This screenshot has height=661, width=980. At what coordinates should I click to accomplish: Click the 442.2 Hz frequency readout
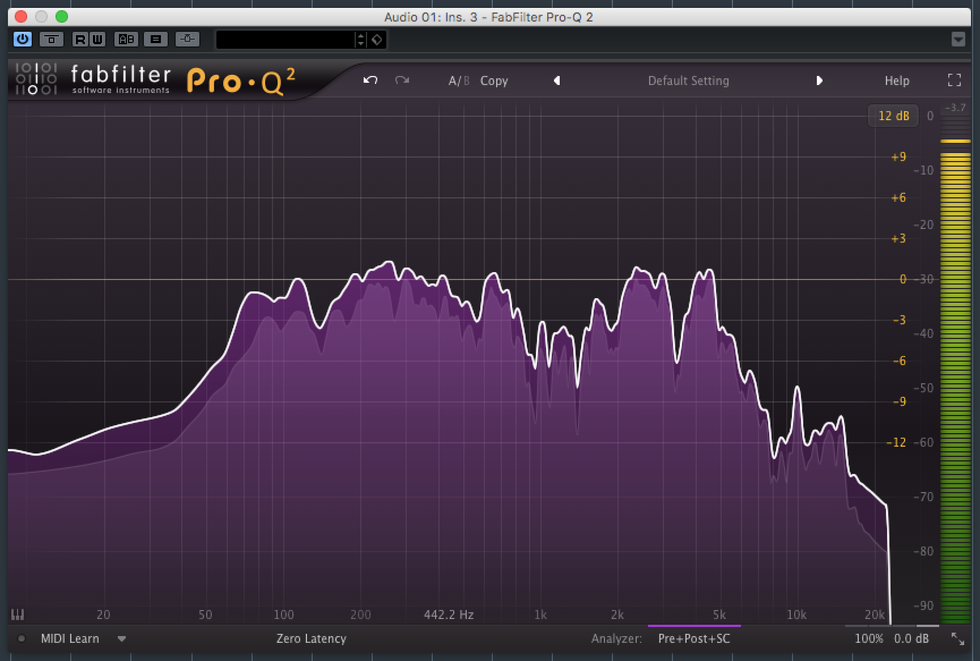(x=449, y=615)
